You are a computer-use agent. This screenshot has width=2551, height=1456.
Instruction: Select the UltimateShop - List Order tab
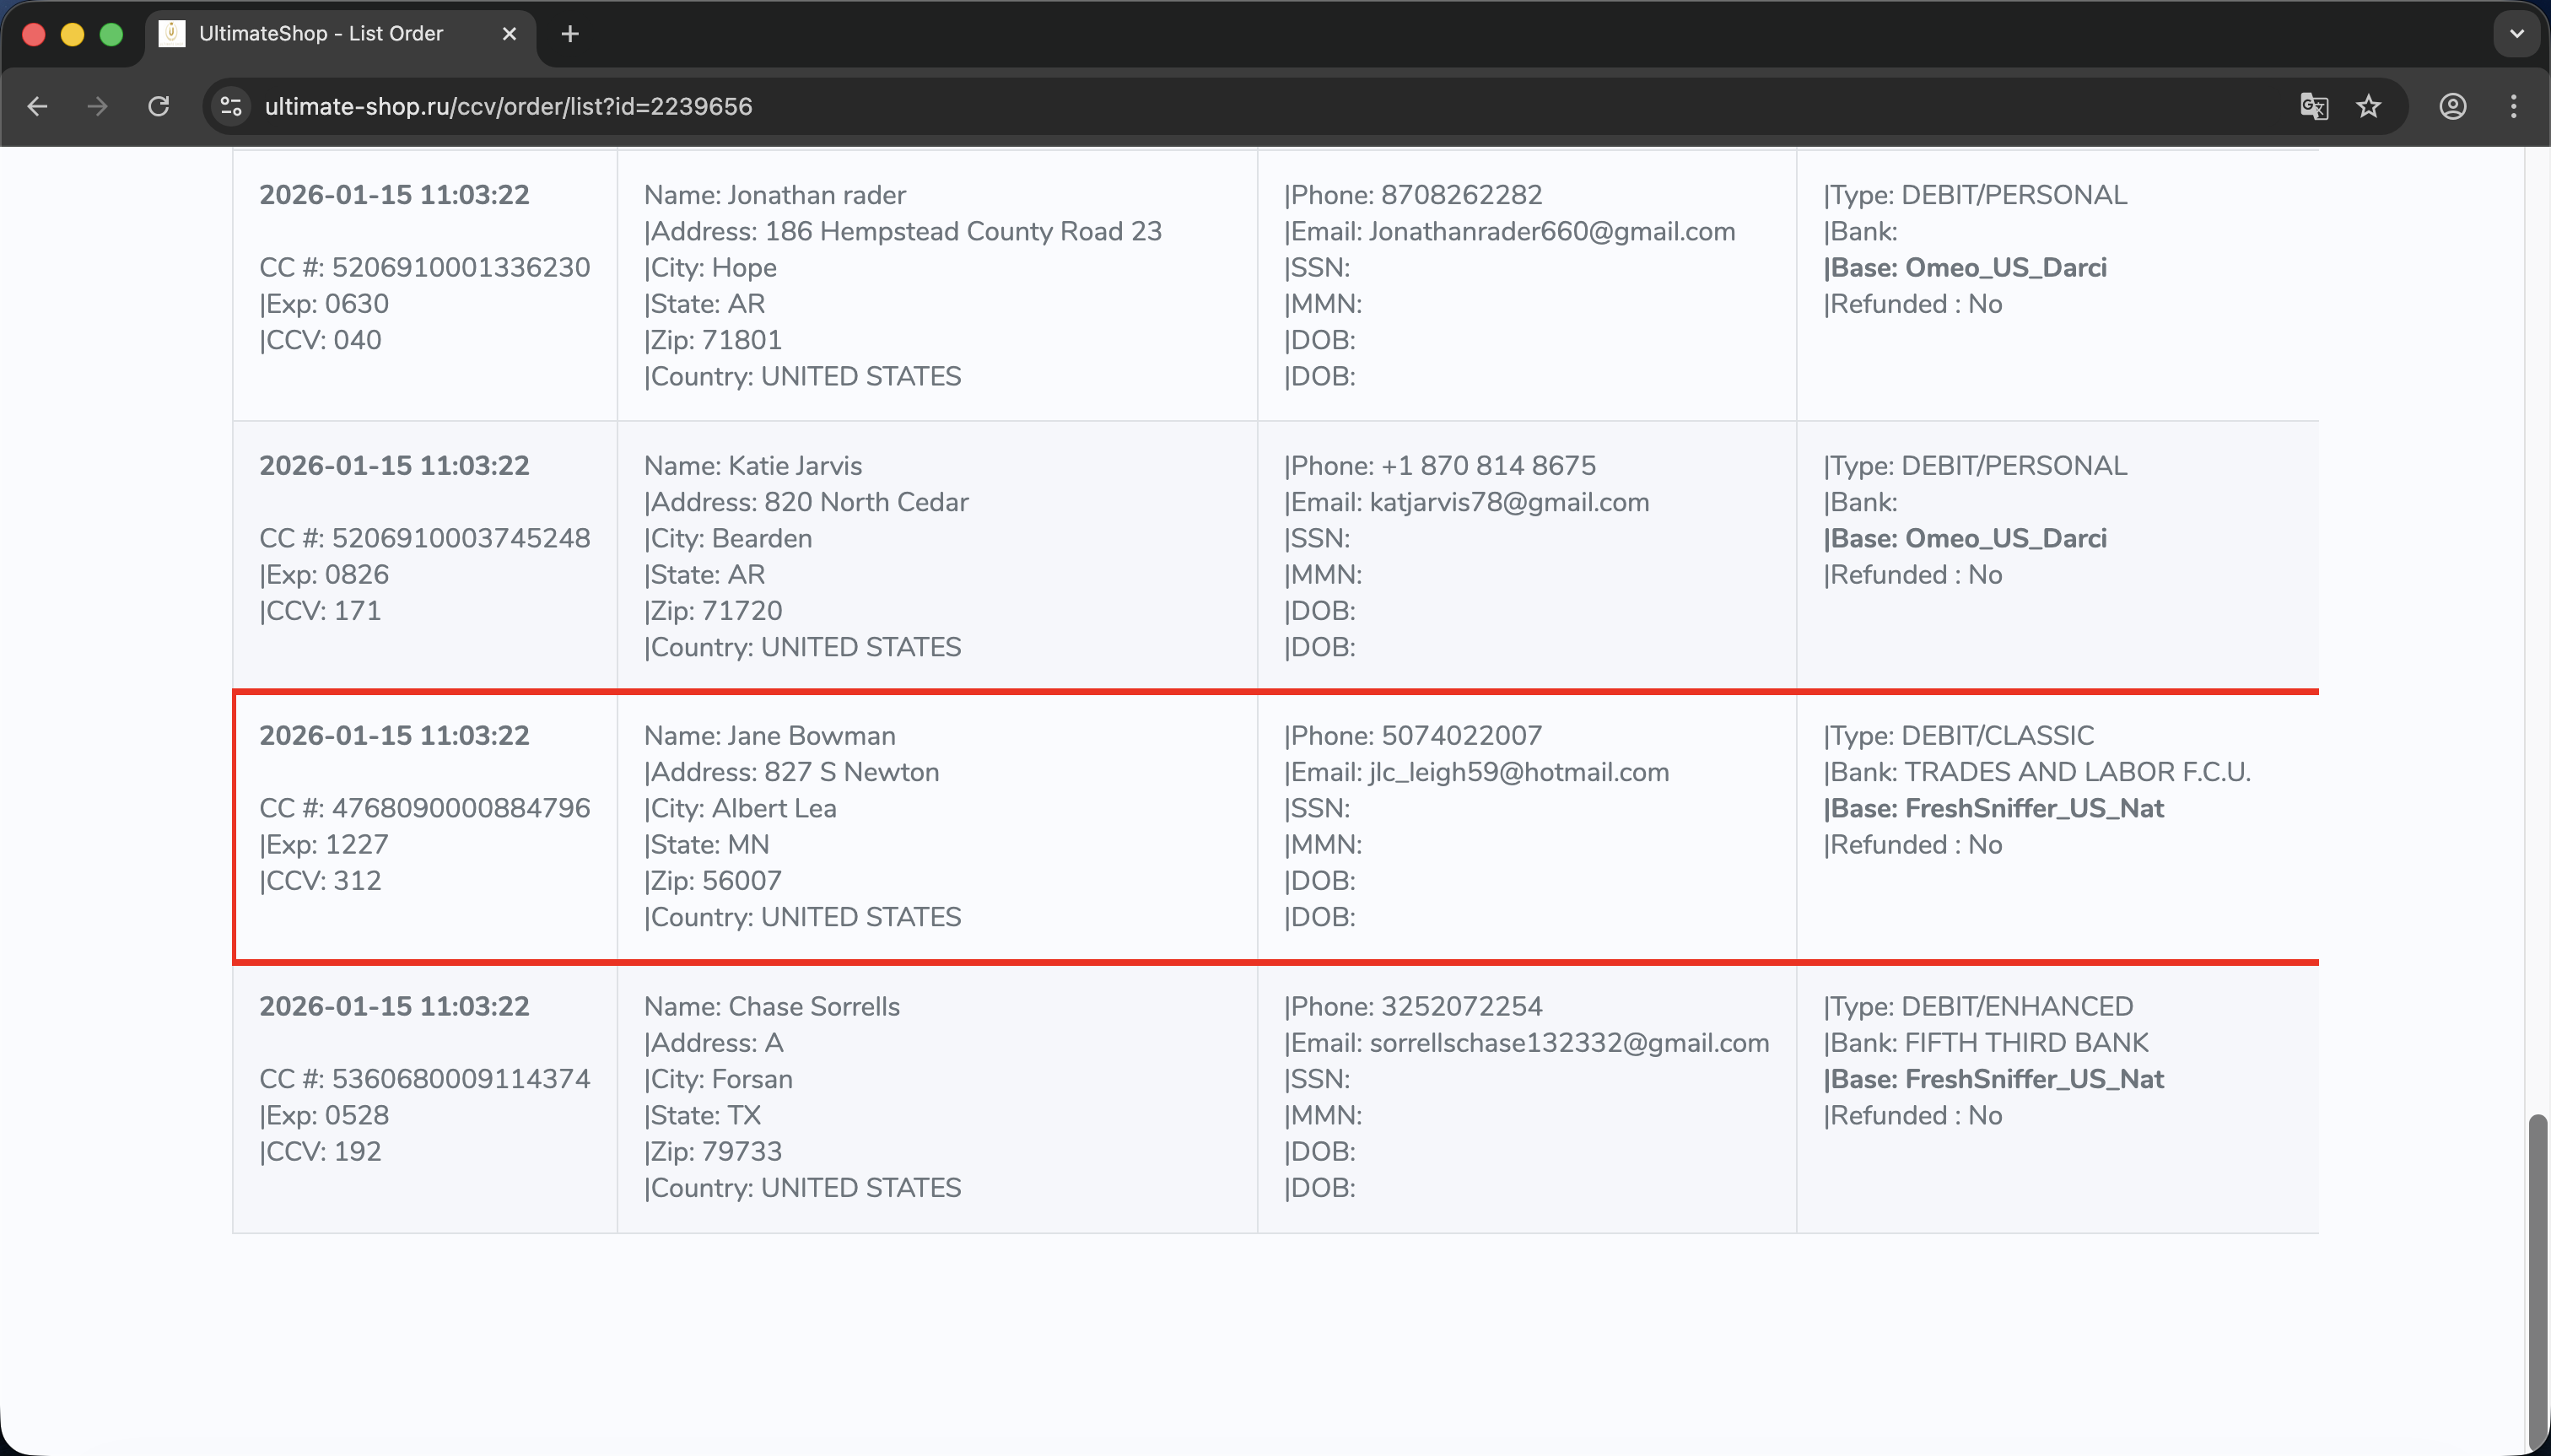tap(320, 34)
